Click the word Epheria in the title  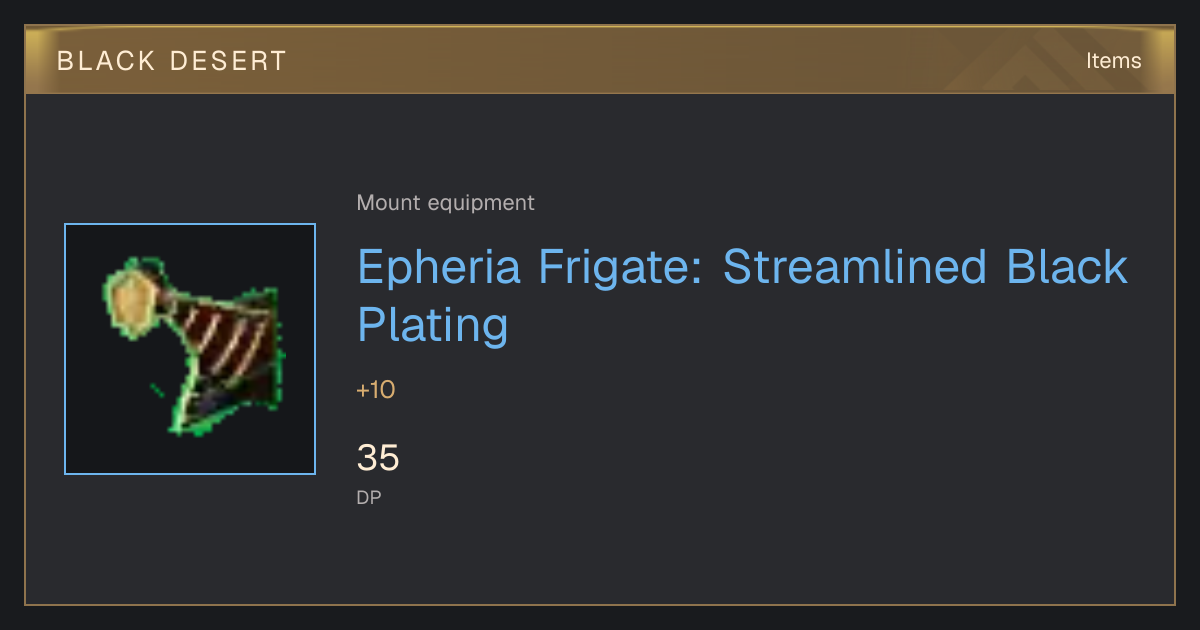440,267
